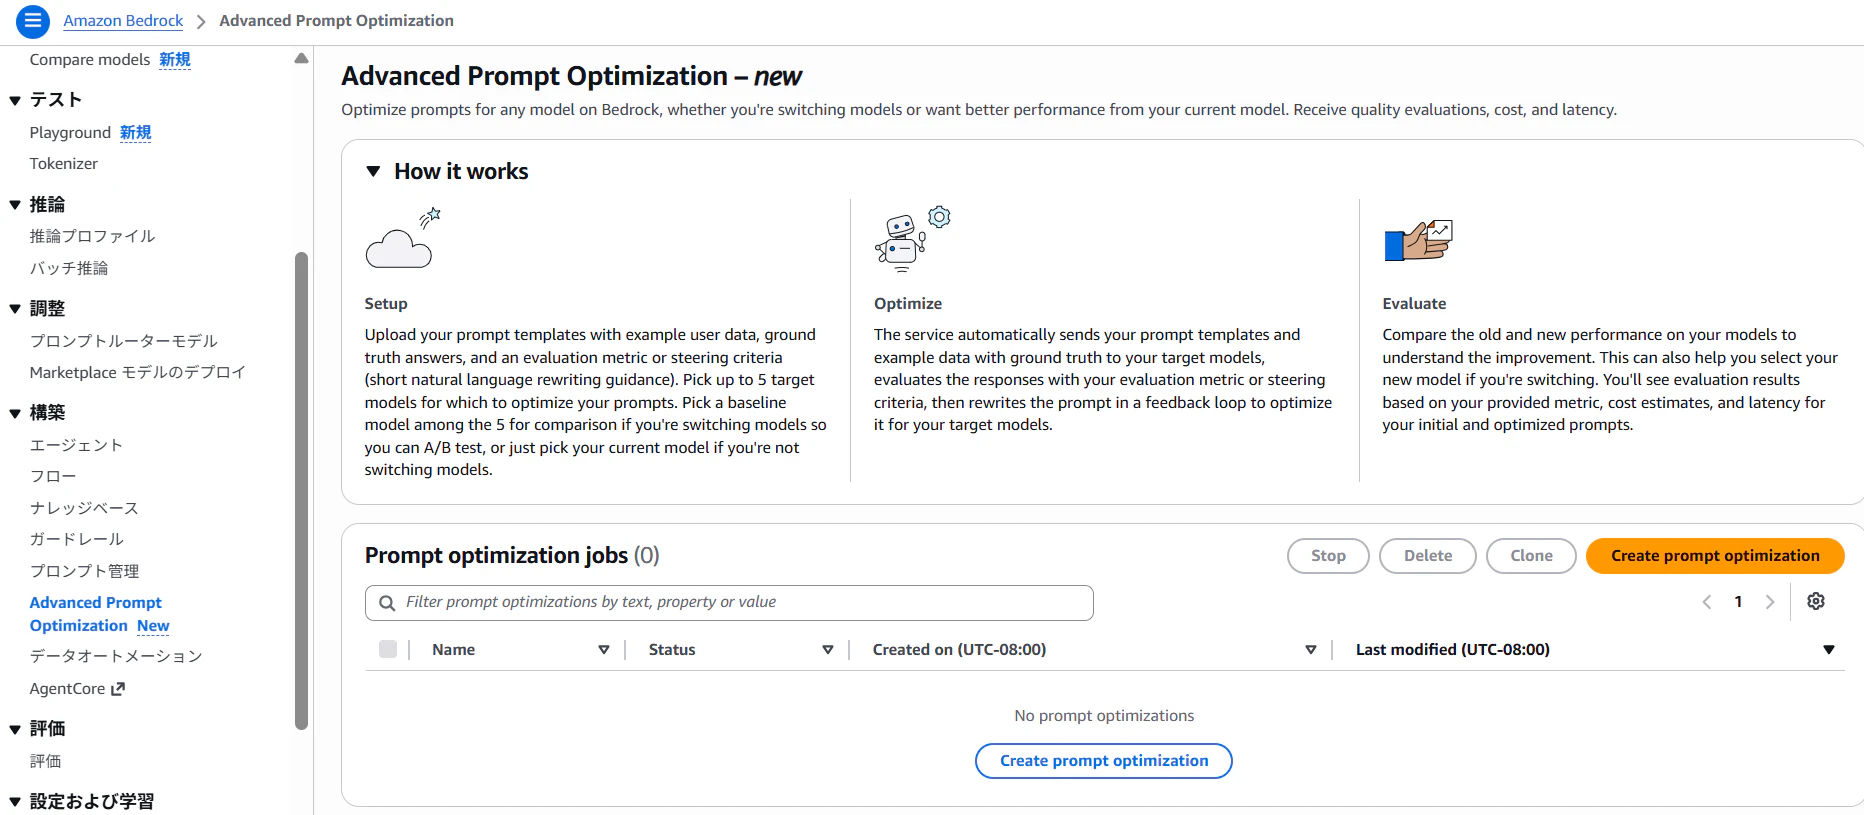Collapse the 構築 sidebar group
This screenshot has height=815, width=1864.
coord(15,413)
